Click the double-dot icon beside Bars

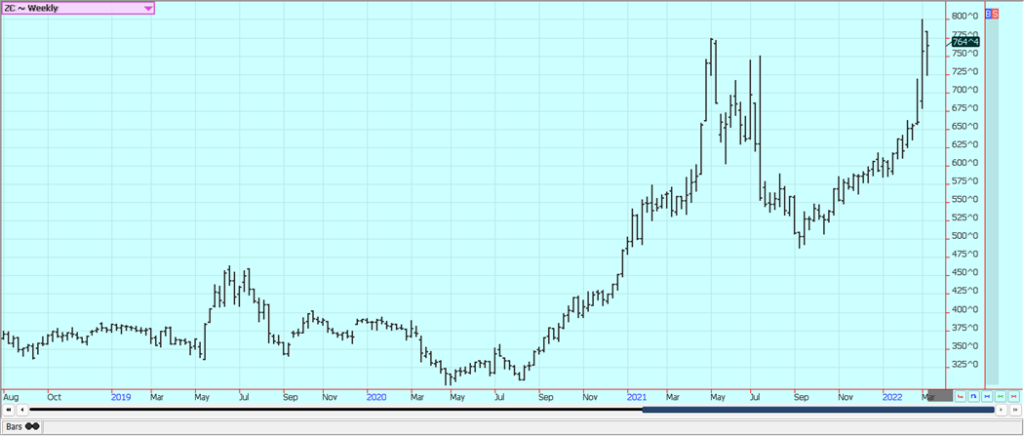coord(32,426)
